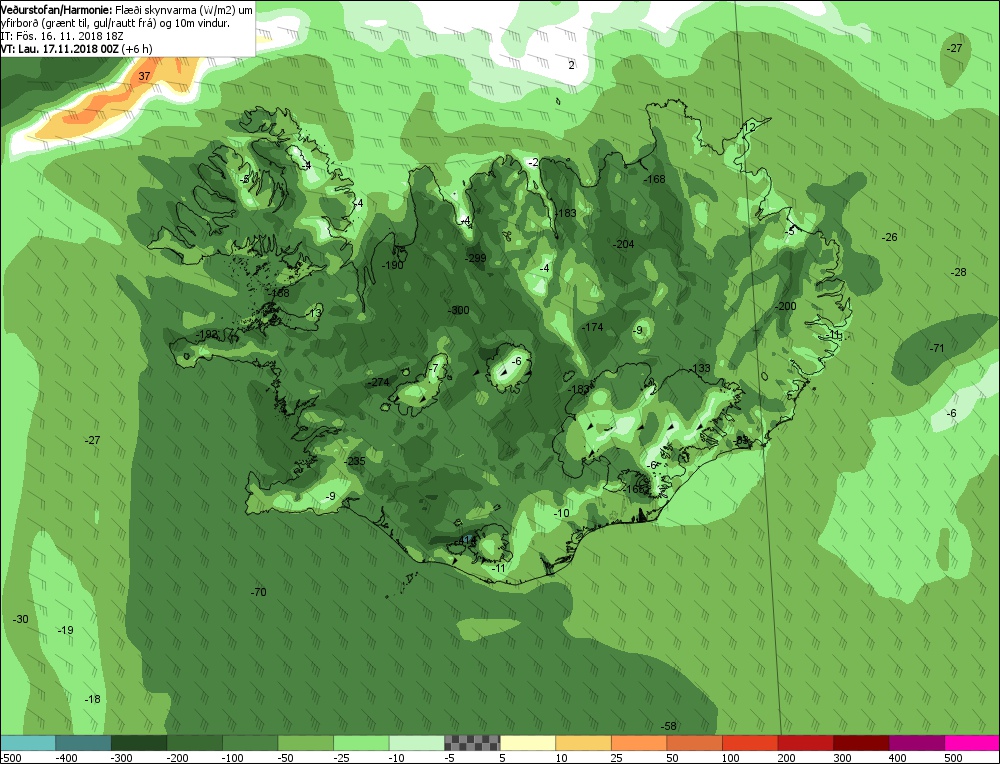Click the map value '-190'
Screen dimensions: 1000x764
click(x=393, y=265)
